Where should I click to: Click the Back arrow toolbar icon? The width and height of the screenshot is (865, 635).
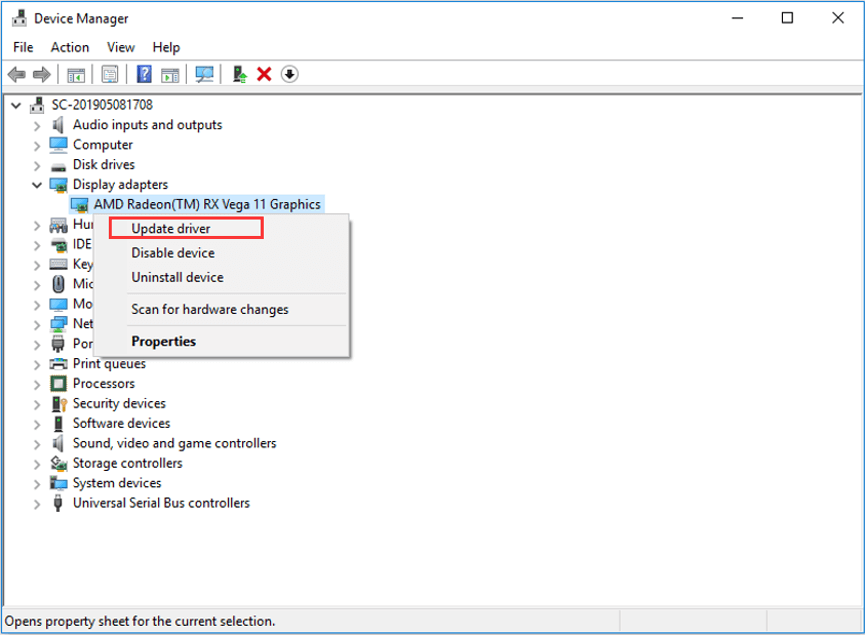click(x=17, y=74)
